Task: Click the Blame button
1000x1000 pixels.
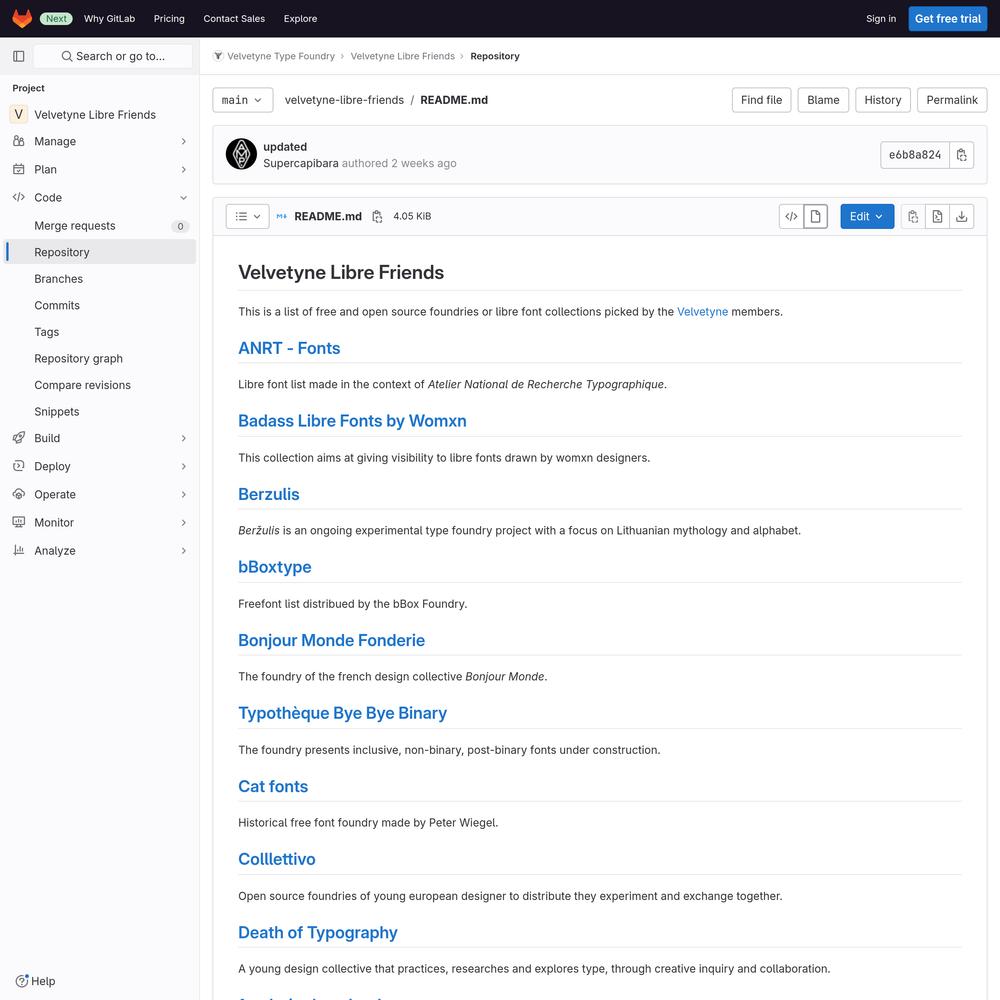Action: point(823,100)
